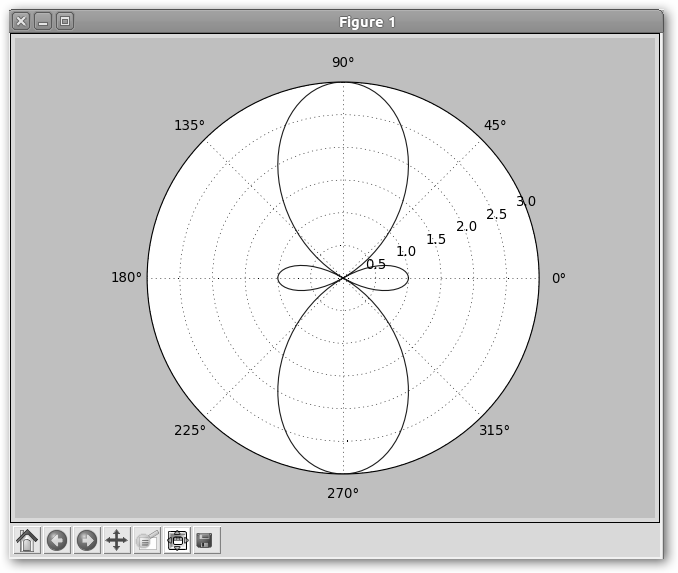Close the Figure 1 window
Viewport: 678px width, 573px height.
point(21,21)
